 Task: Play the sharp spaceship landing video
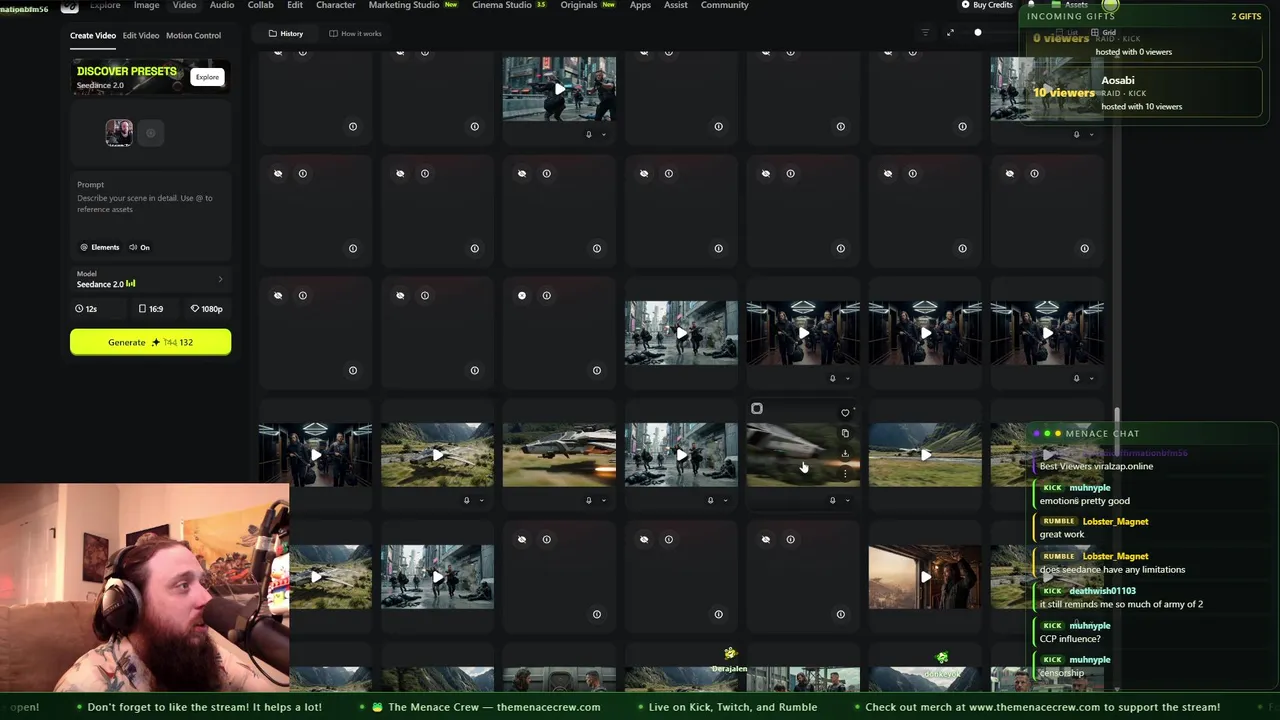point(559,455)
